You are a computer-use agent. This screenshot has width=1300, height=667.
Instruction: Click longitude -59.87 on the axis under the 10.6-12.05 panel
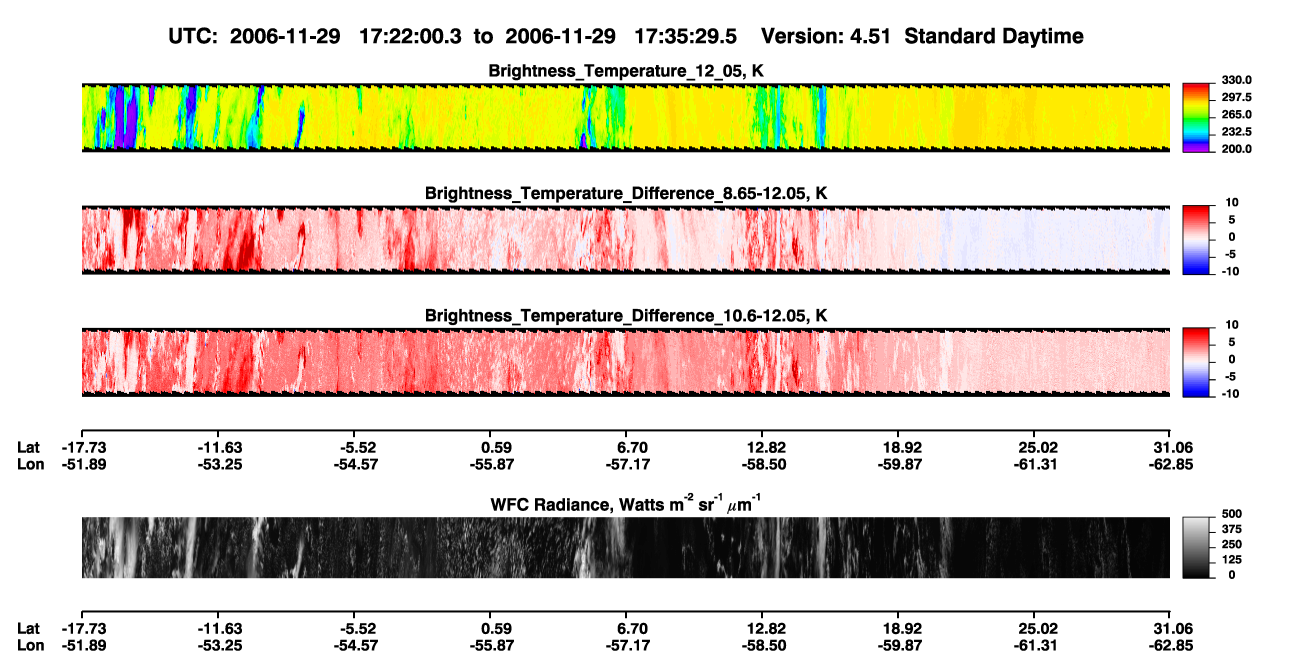pos(898,465)
